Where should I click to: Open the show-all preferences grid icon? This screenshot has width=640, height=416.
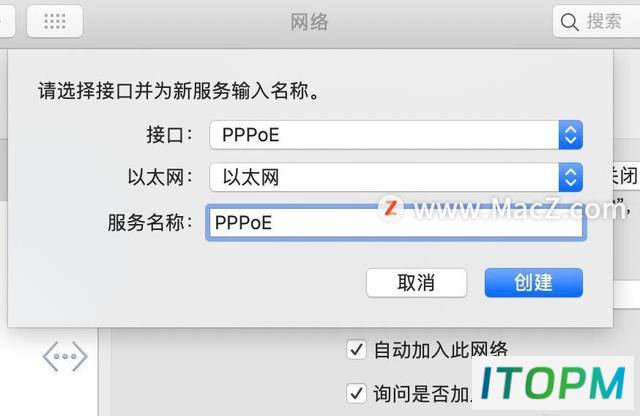point(55,21)
